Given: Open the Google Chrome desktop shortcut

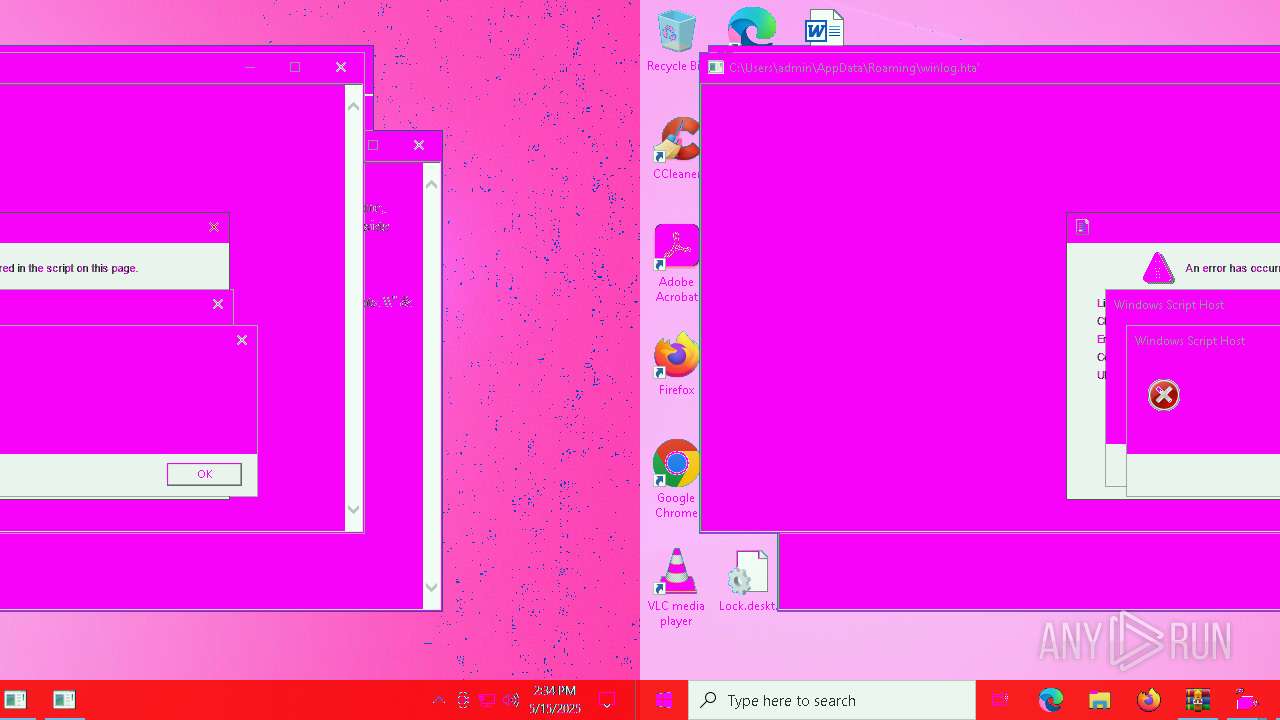Looking at the screenshot, I should point(676,480).
